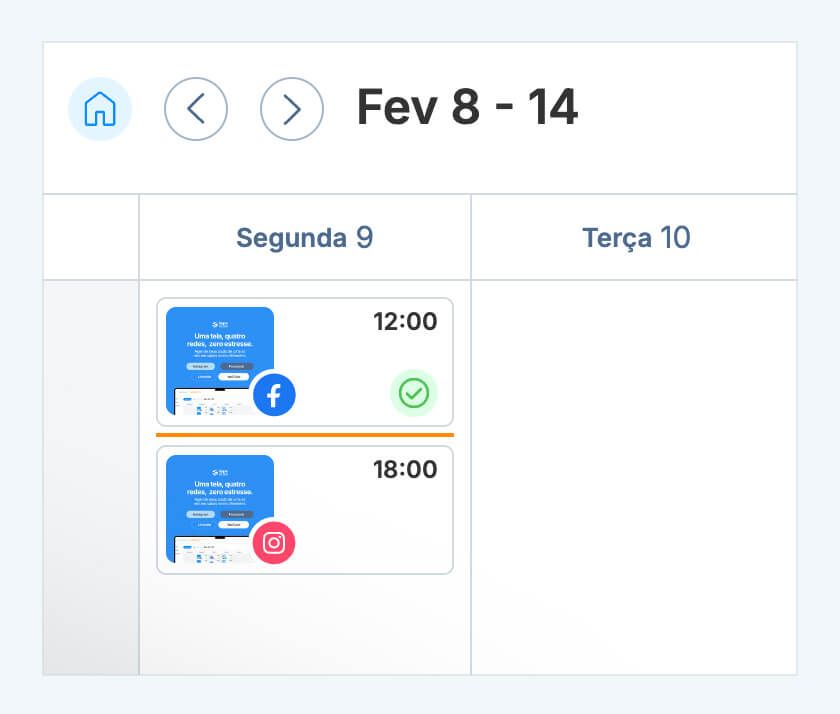Click the right arrow to view next week
This screenshot has height=714, width=840.
click(291, 109)
